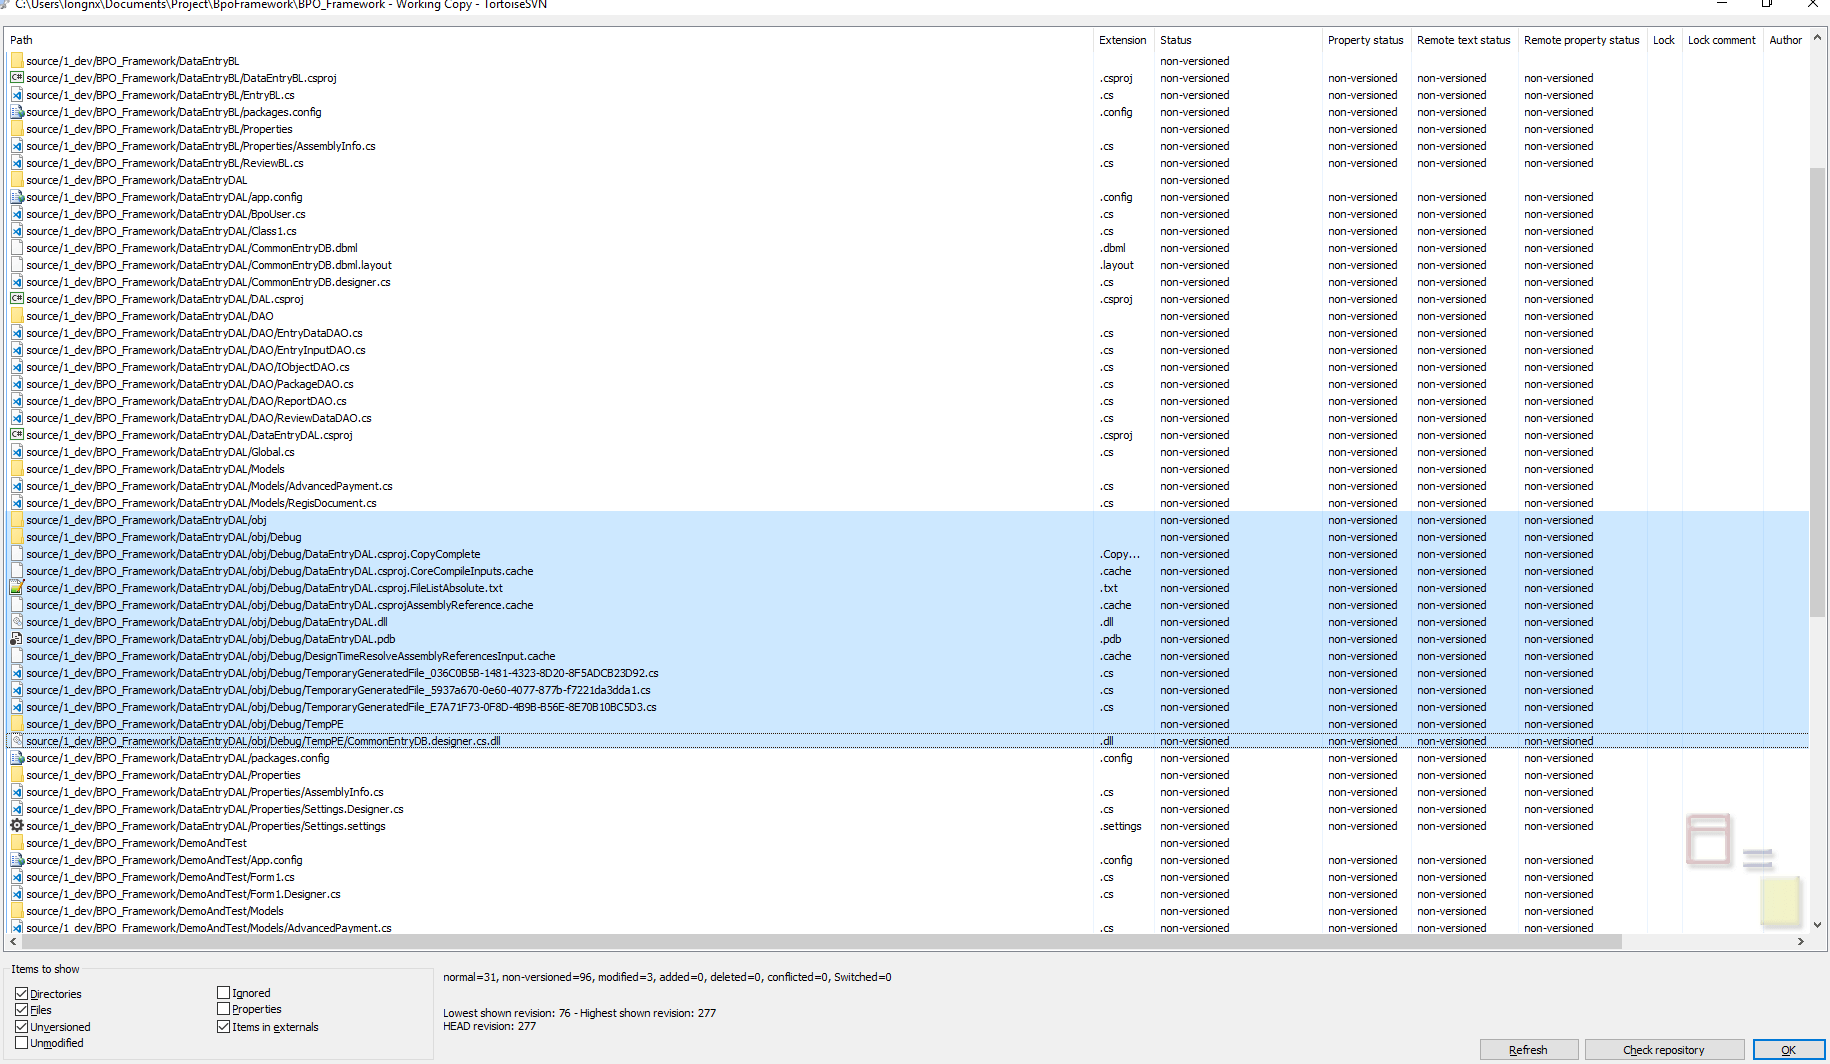Enable the Ignored checkbox
The image size is (1830, 1064).
223,993
